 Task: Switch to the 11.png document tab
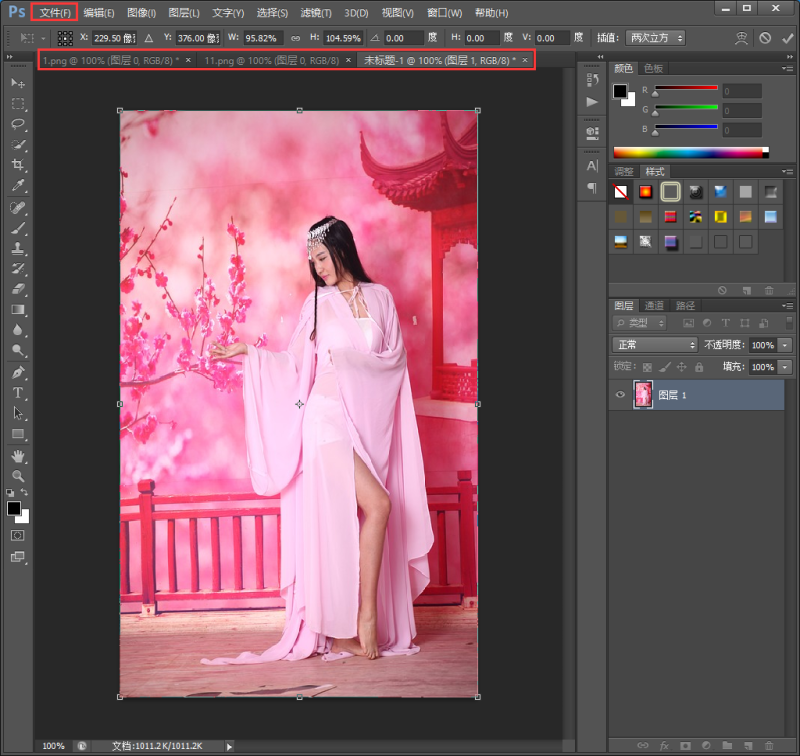[267, 61]
